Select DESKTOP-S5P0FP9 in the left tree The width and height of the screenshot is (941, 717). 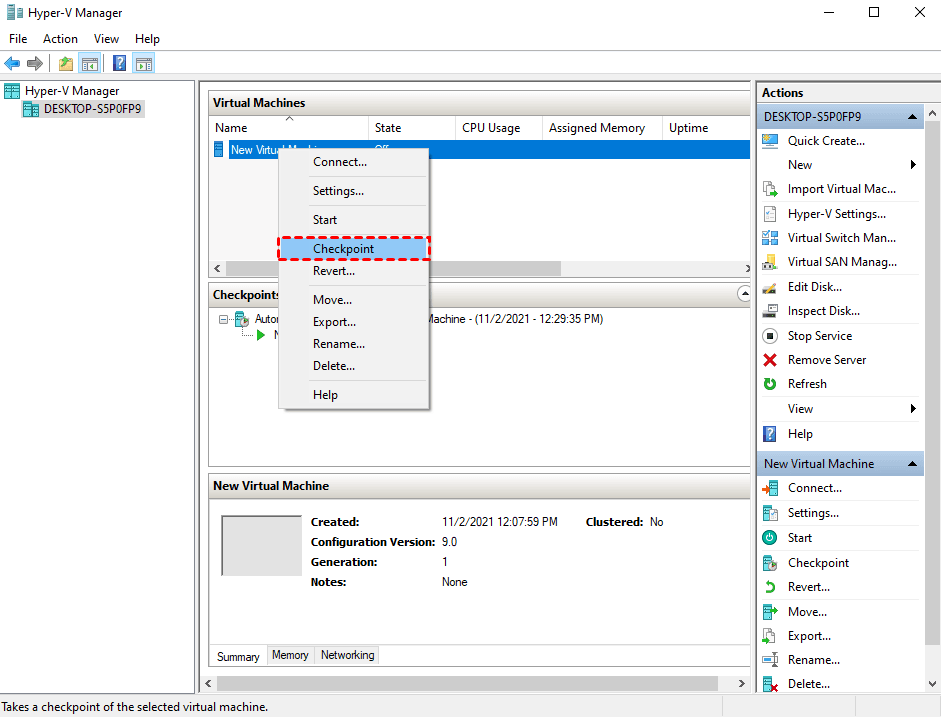point(92,109)
